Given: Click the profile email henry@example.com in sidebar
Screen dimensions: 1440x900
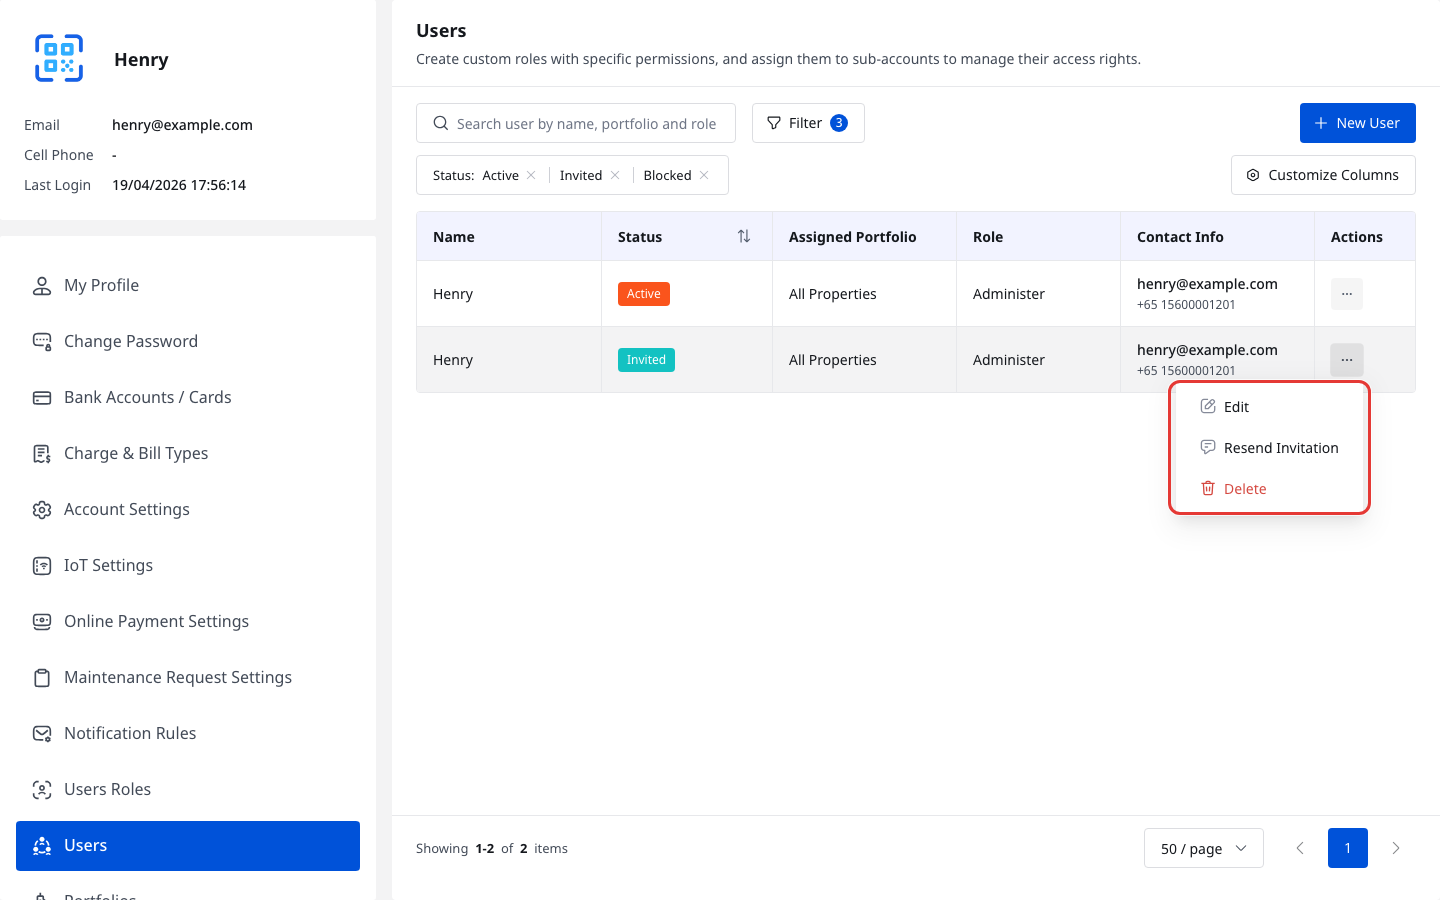Looking at the screenshot, I should pyautogui.click(x=182, y=125).
